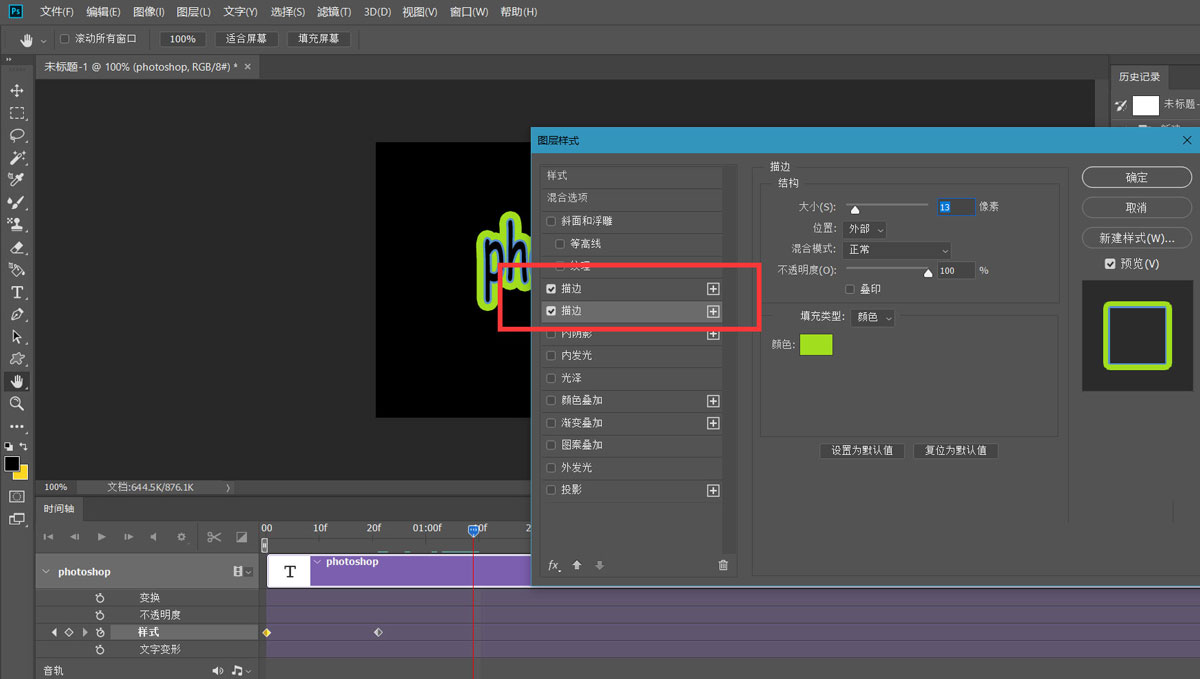Image resolution: width=1200 pixels, height=679 pixels.
Task: Open the 混合模式 dropdown
Action: pos(896,249)
